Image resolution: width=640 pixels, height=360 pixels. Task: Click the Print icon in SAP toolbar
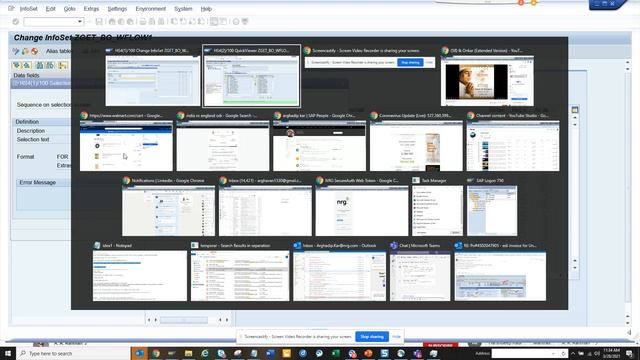coord(143,22)
